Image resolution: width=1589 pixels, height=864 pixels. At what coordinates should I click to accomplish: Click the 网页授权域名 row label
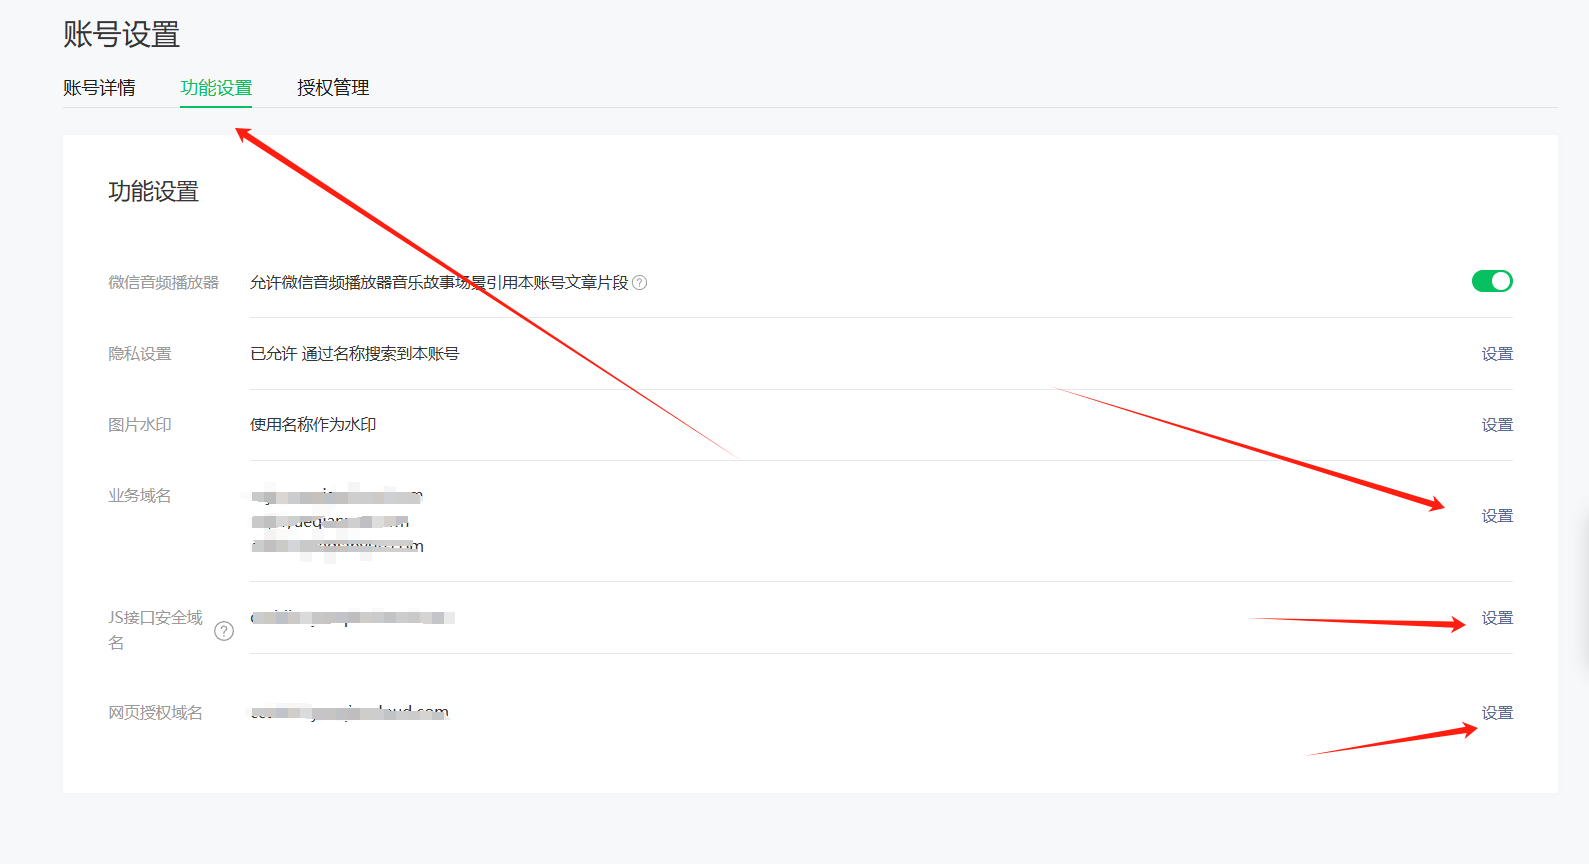(155, 713)
